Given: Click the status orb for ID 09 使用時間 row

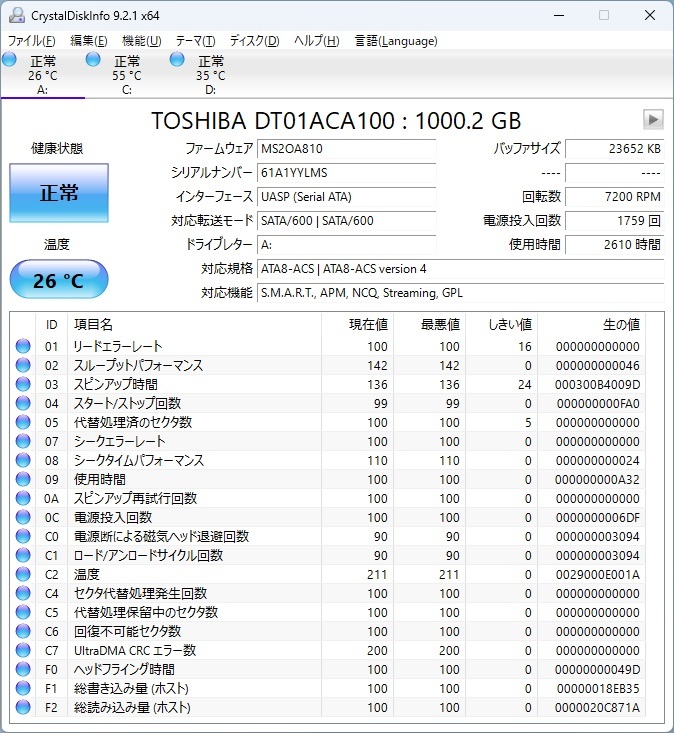Looking at the screenshot, I should pyautogui.click(x=23, y=479).
